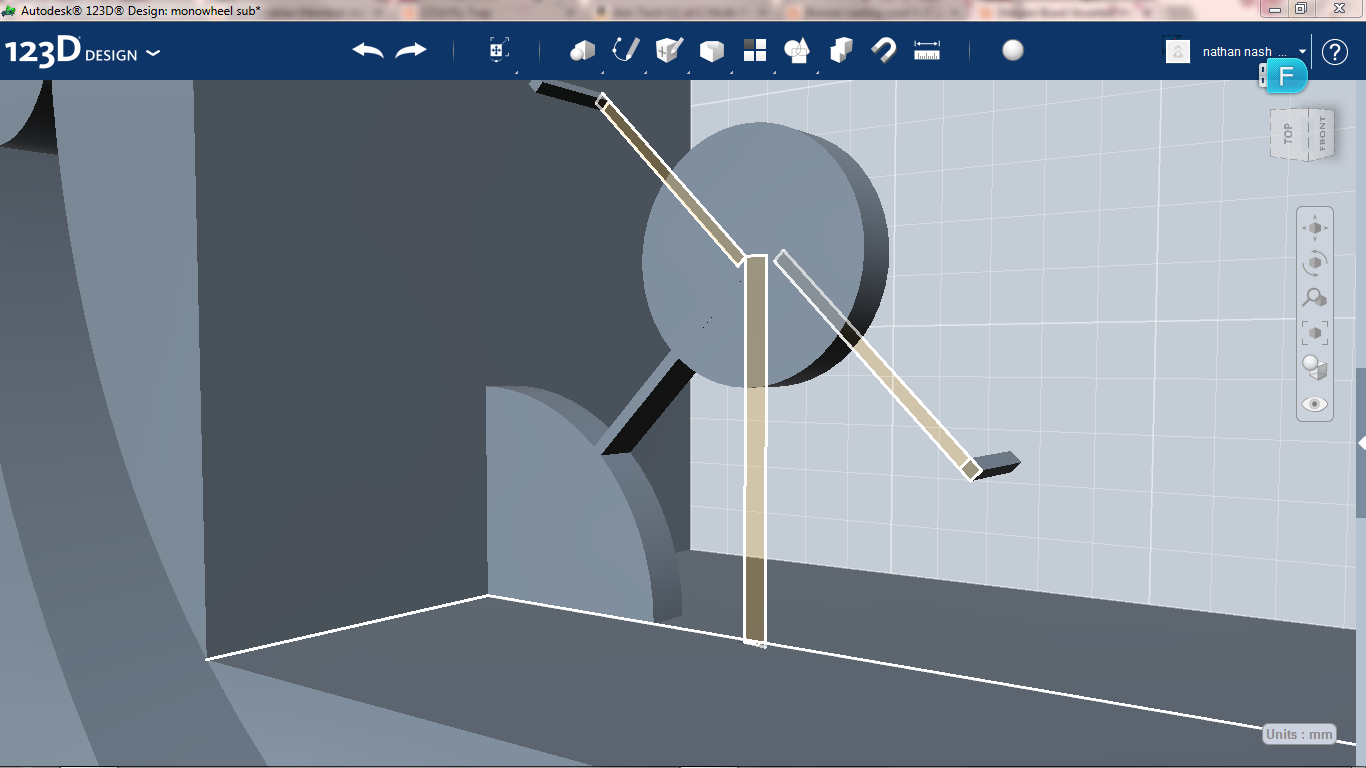Open the Help question mark

tap(1335, 52)
